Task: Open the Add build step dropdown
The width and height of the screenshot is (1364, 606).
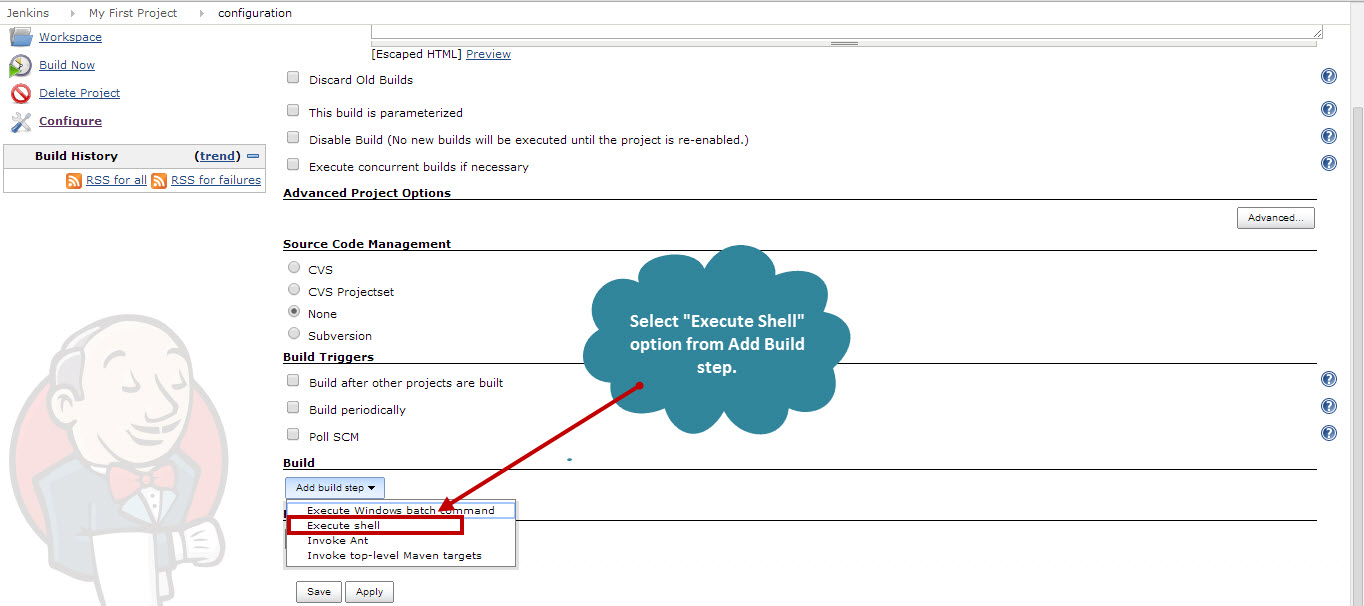Action: pyautogui.click(x=335, y=488)
